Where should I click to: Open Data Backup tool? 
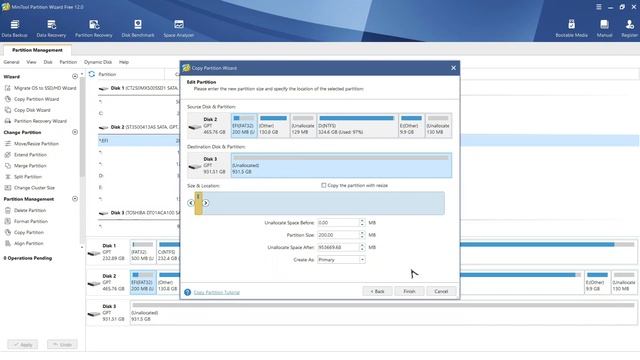14,29
